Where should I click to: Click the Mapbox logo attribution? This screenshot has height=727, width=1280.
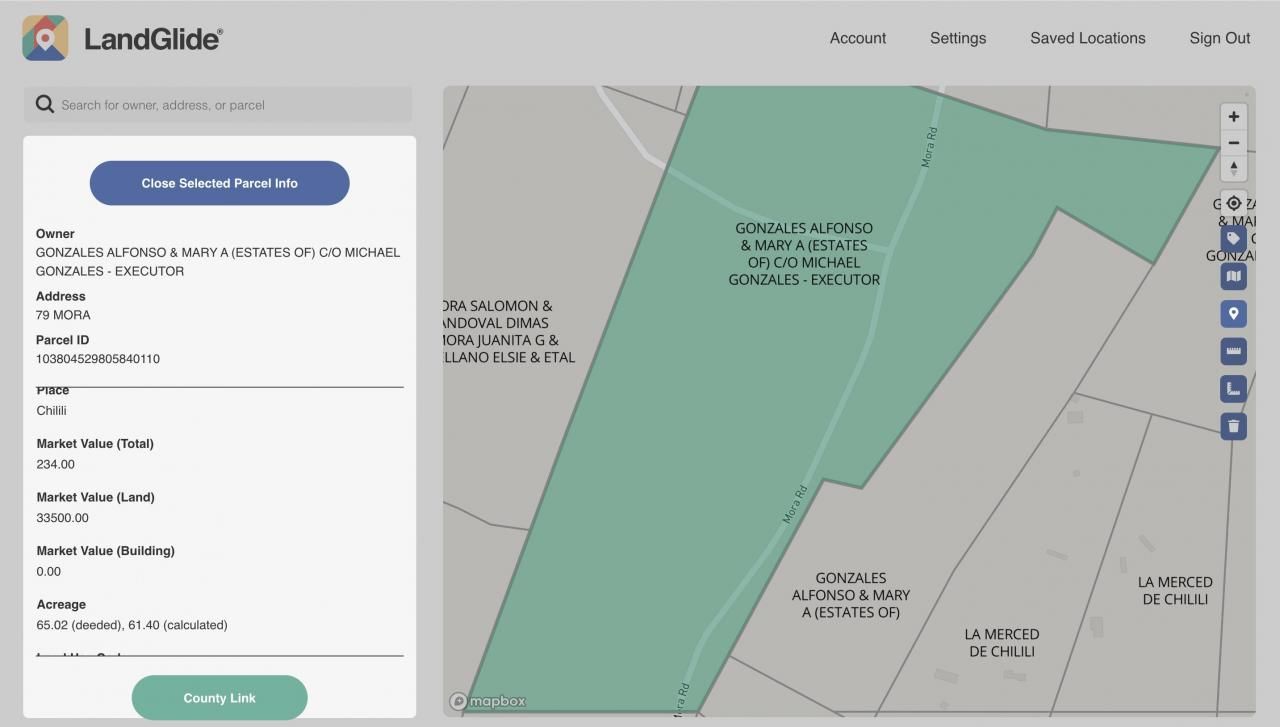[487, 701]
